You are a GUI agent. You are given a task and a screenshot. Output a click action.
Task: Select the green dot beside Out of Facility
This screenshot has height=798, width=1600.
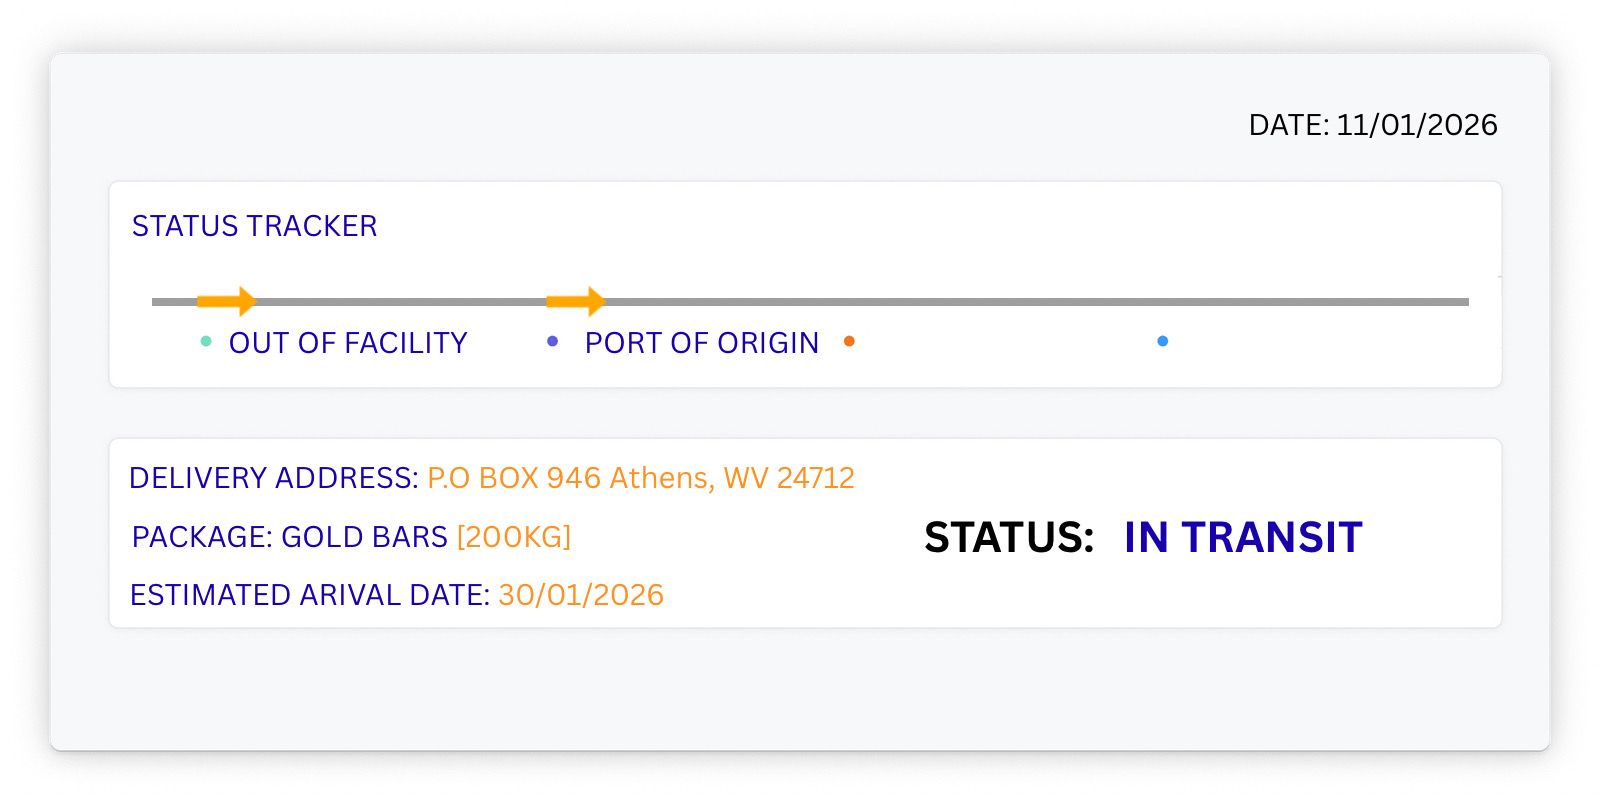coord(206,341)
